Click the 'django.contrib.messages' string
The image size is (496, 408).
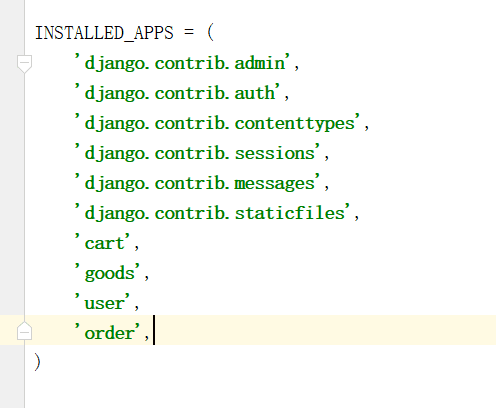[x=197, y=183]
